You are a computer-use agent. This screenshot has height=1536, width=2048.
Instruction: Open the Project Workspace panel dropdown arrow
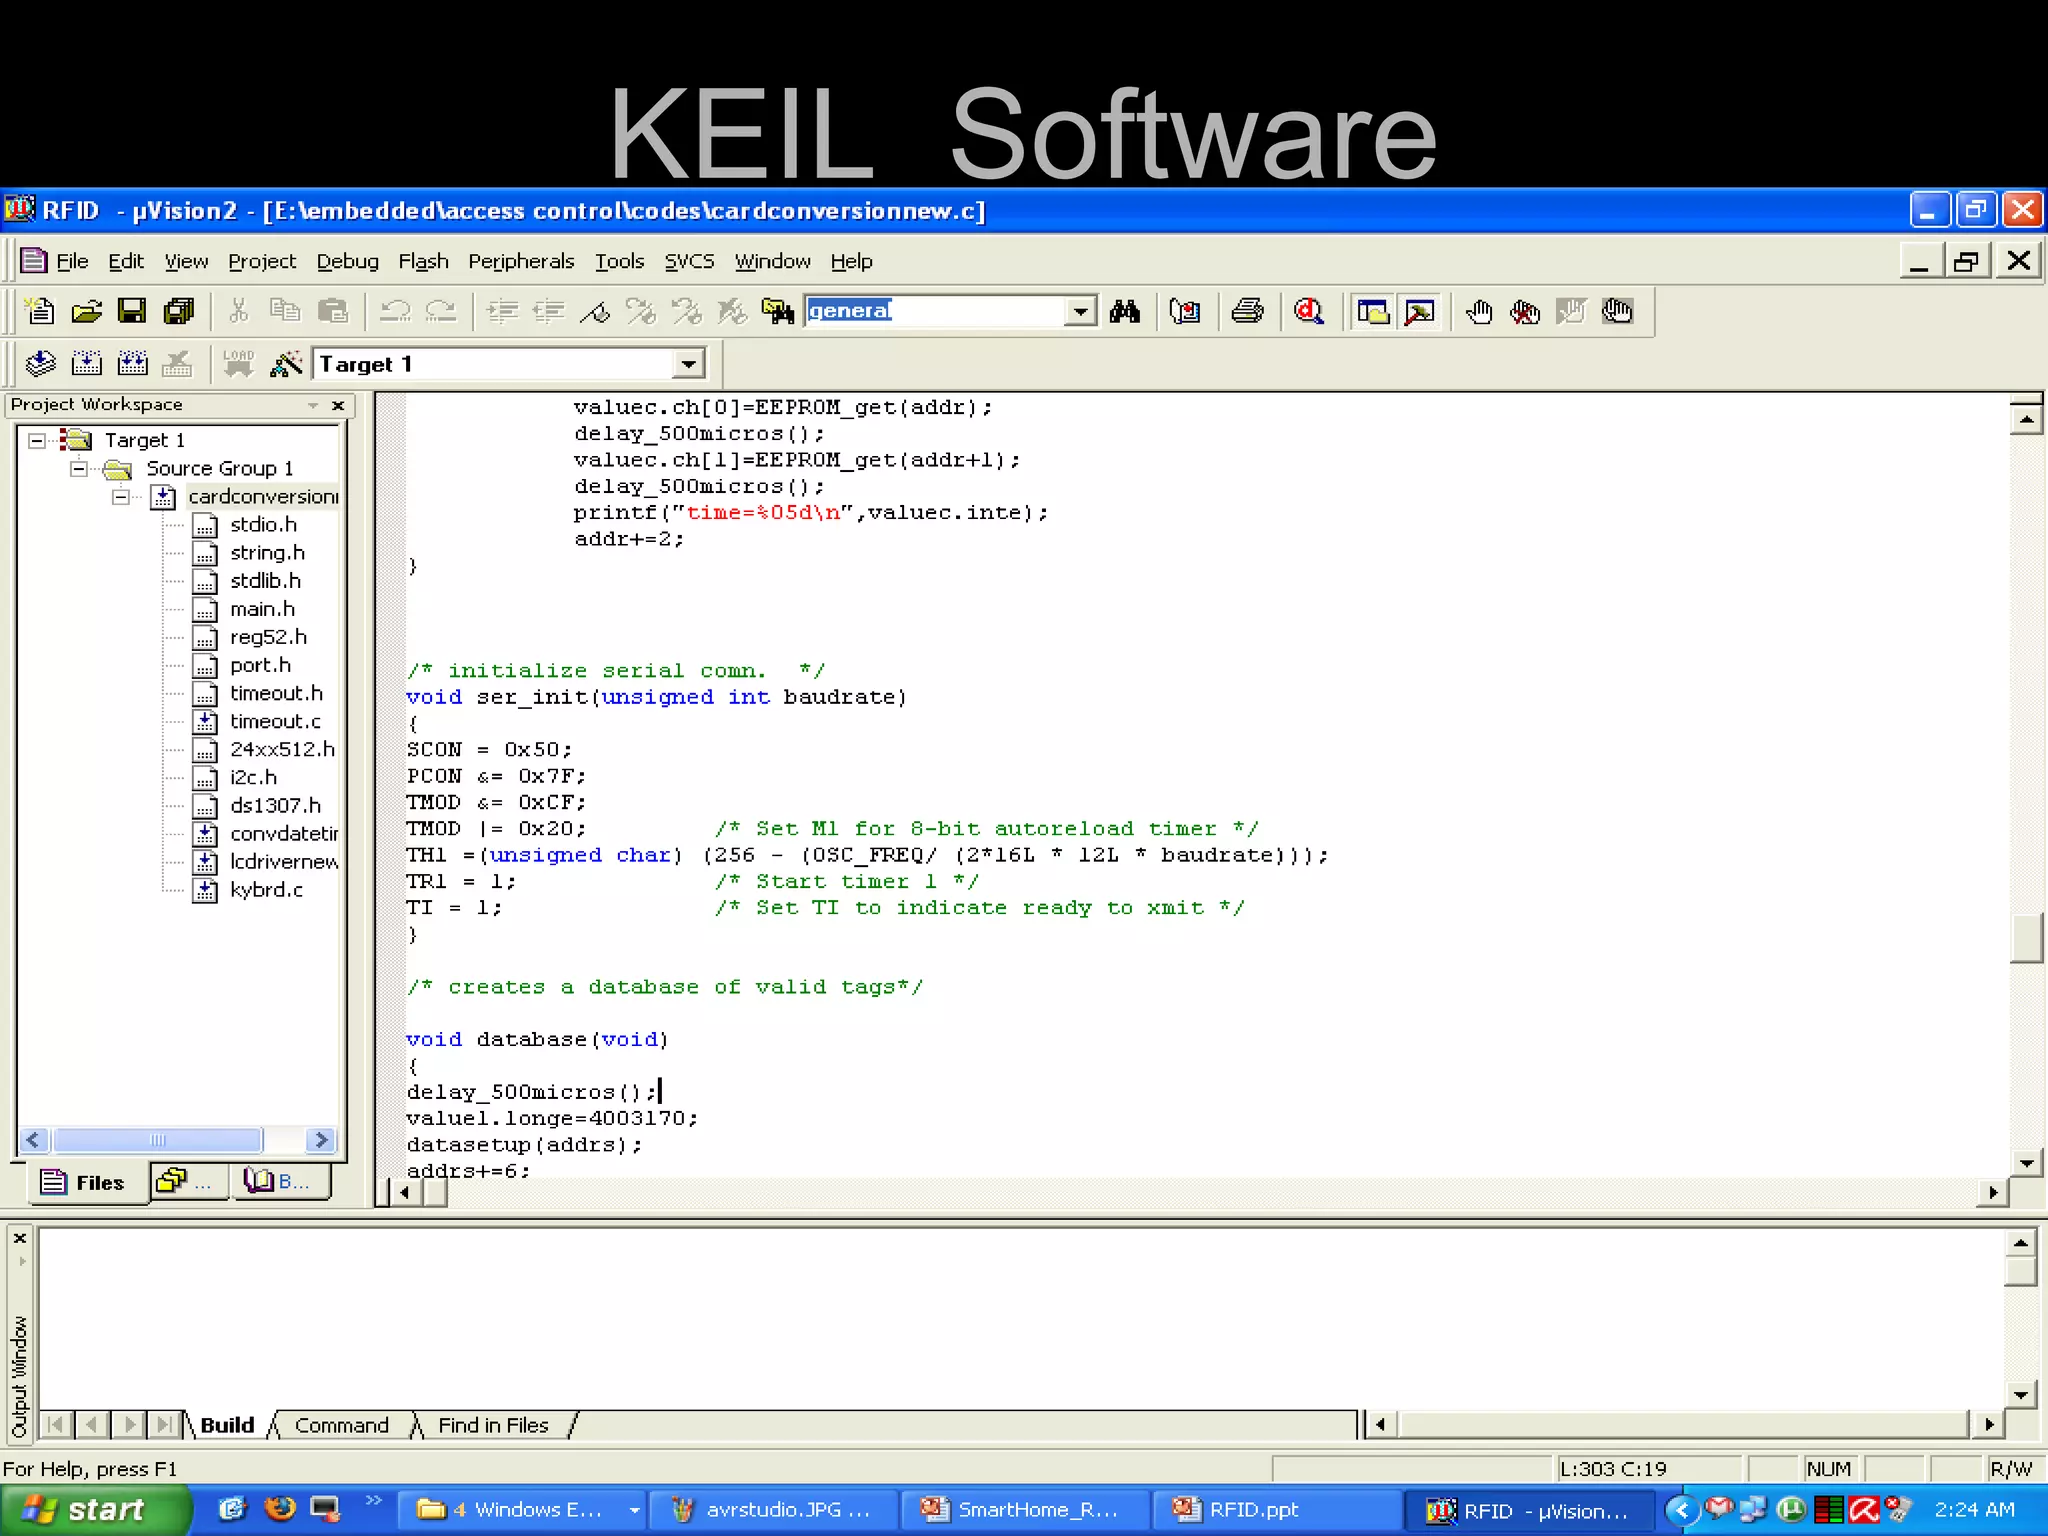[313, 405]
